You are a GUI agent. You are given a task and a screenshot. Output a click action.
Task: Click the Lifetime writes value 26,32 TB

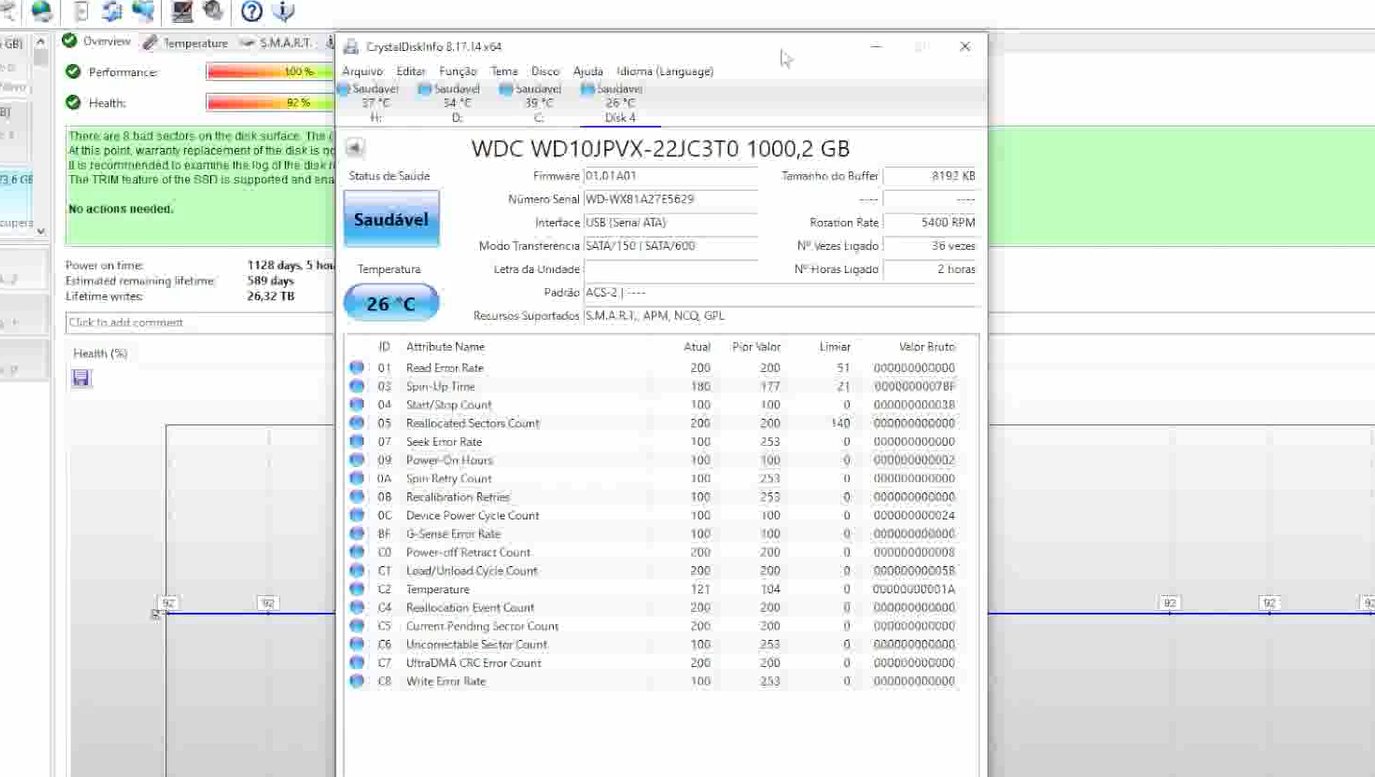(271, 296)
